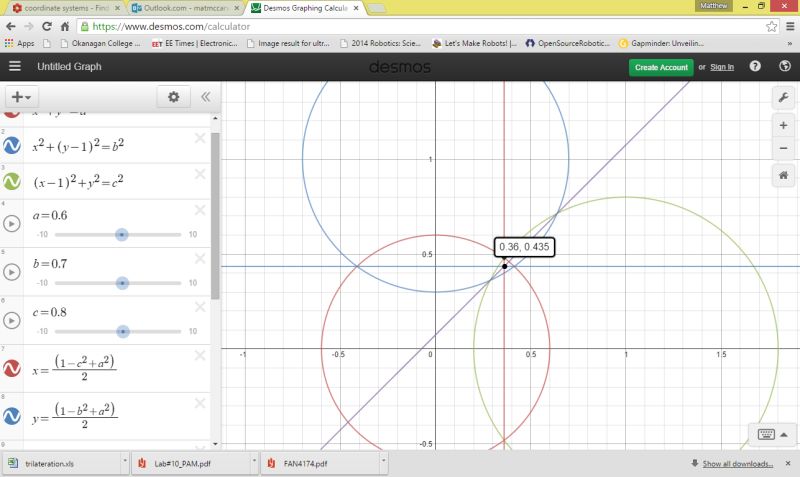Image resolution: width=800 pixels, height=477 pixels.
Task: Open the wrench graph settings tool
Action: pos(783,97)
